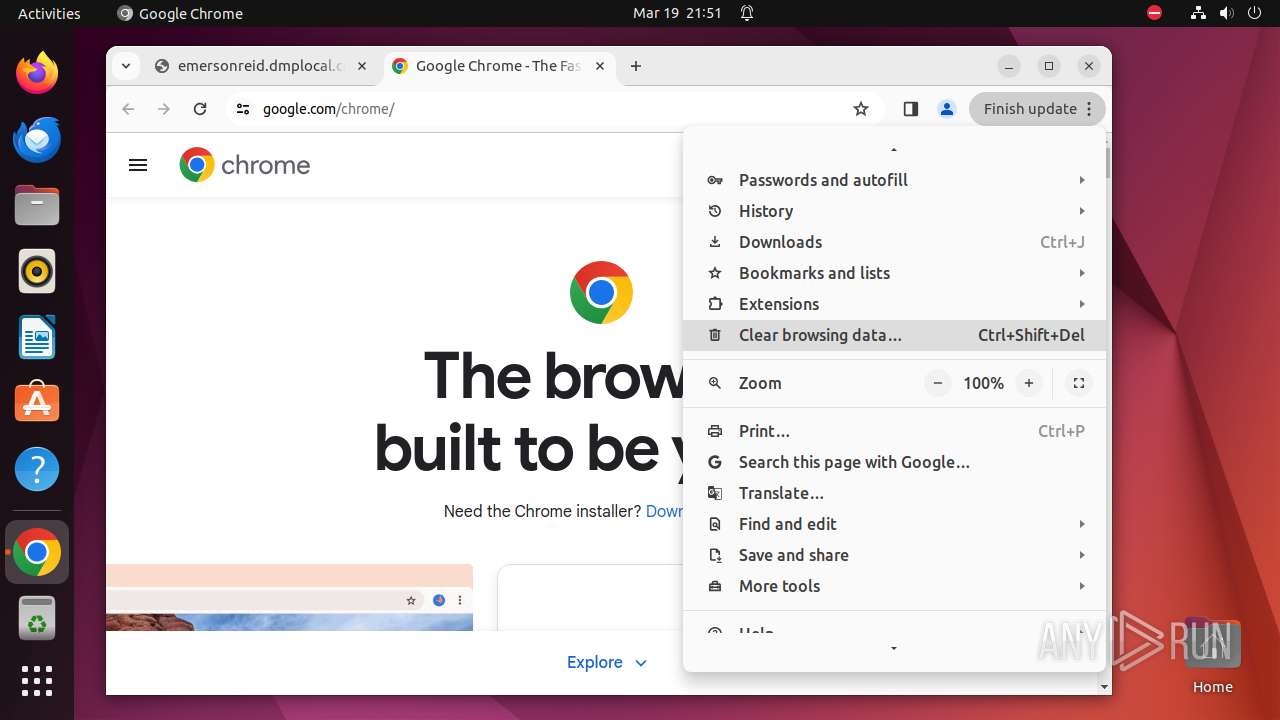Click the Chrome logo in the page header
The height and width of the screenshot is (720, 1280).
pyautogui.click(x=245, y=165)
